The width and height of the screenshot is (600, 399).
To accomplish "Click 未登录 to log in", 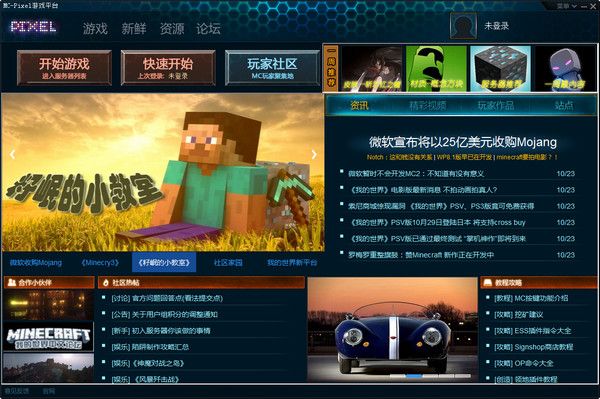I will coord(496,26).
